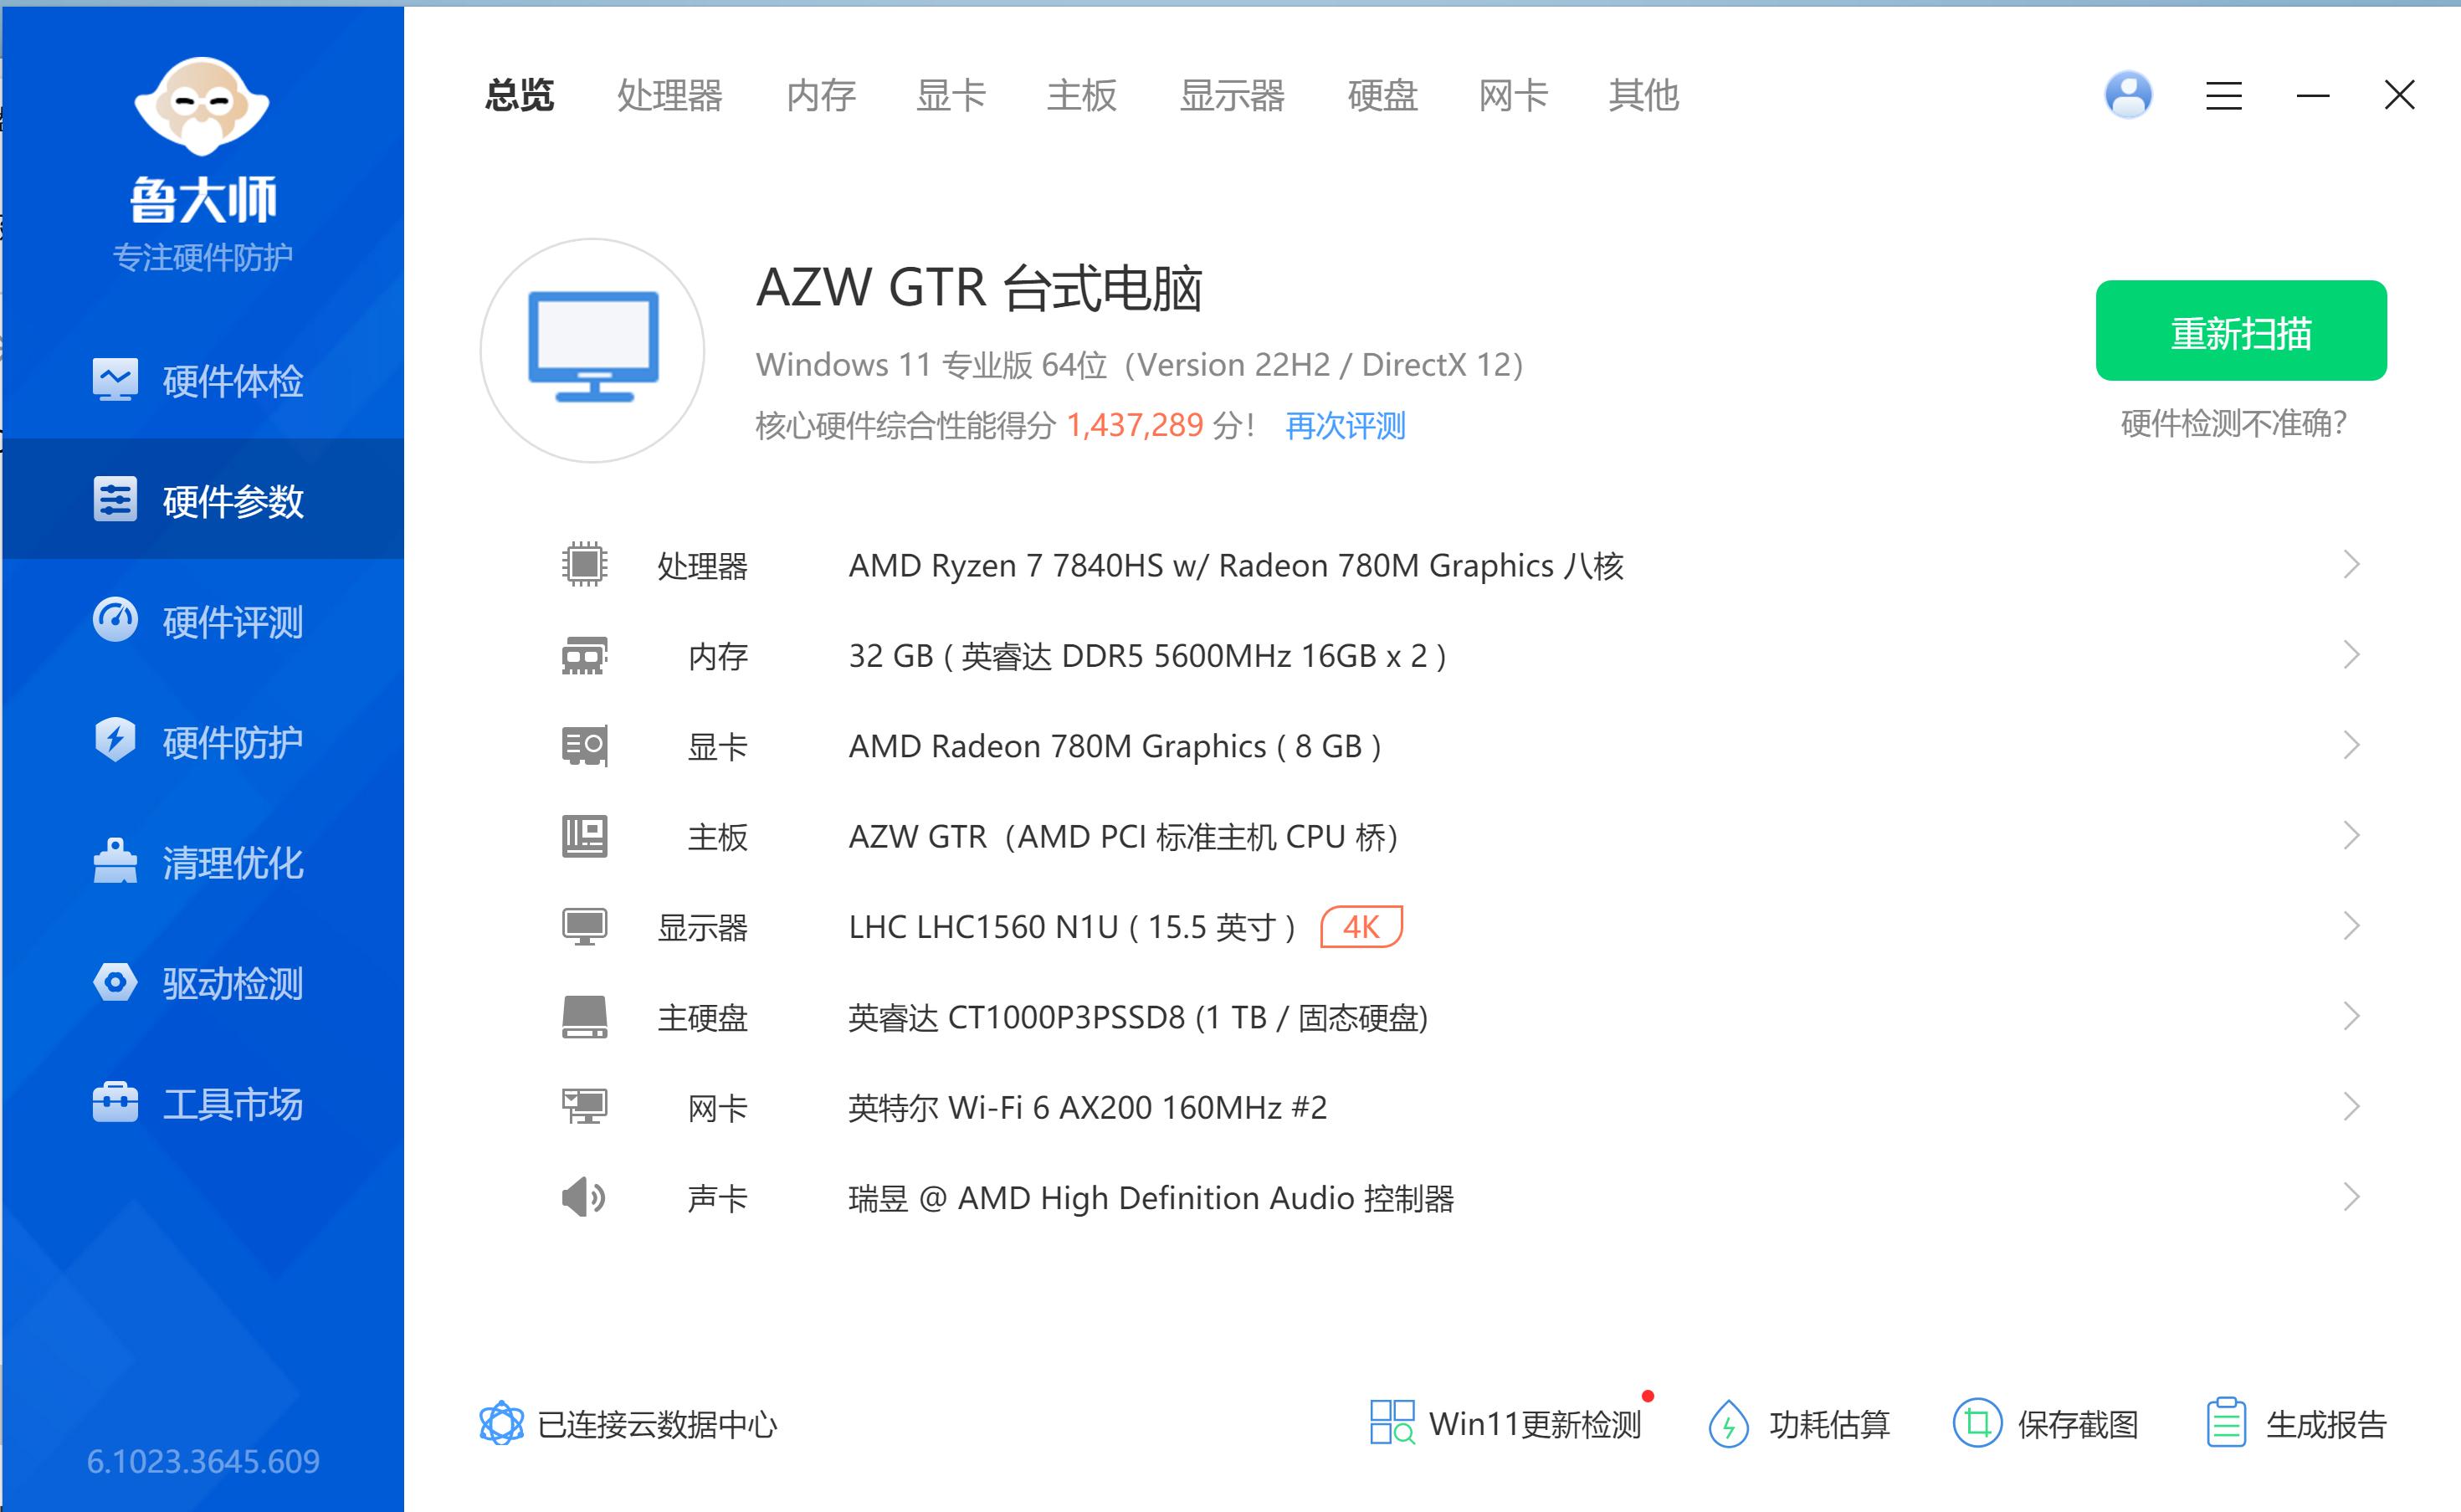Click the 保存截图 screenshot icon
This screenshot has width=2461, height=1512.
[1976, 1422]
